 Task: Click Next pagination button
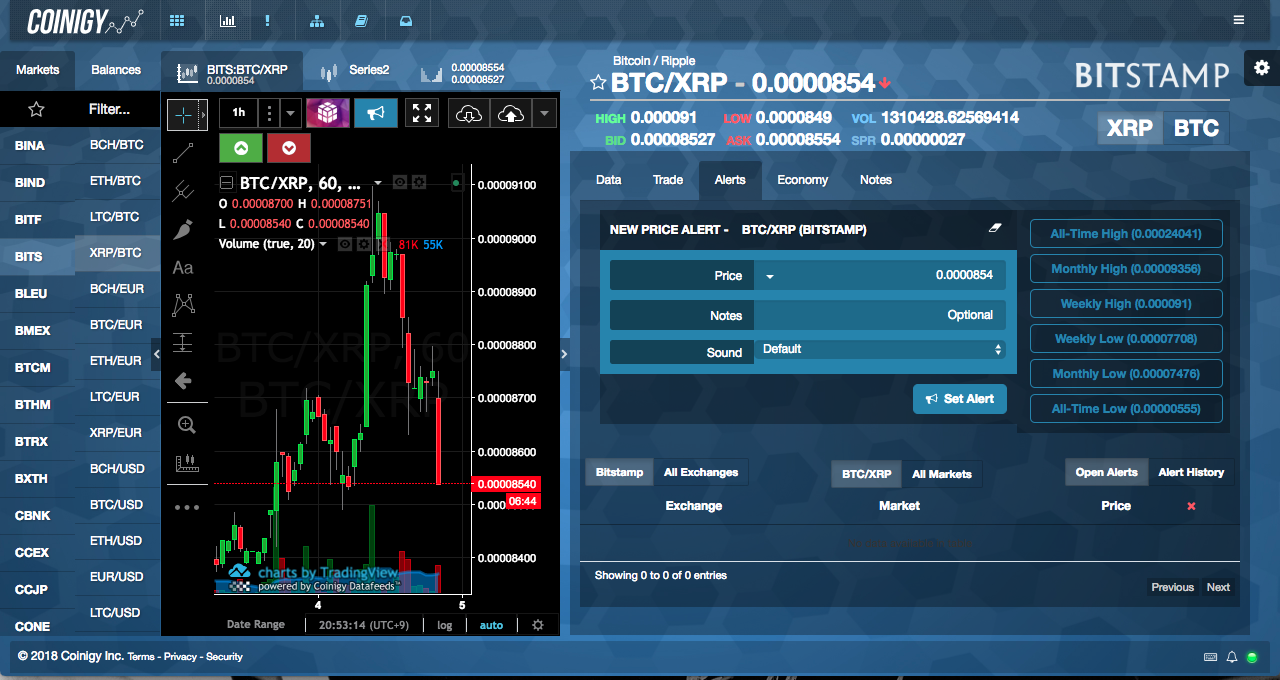pos(1218,587)
